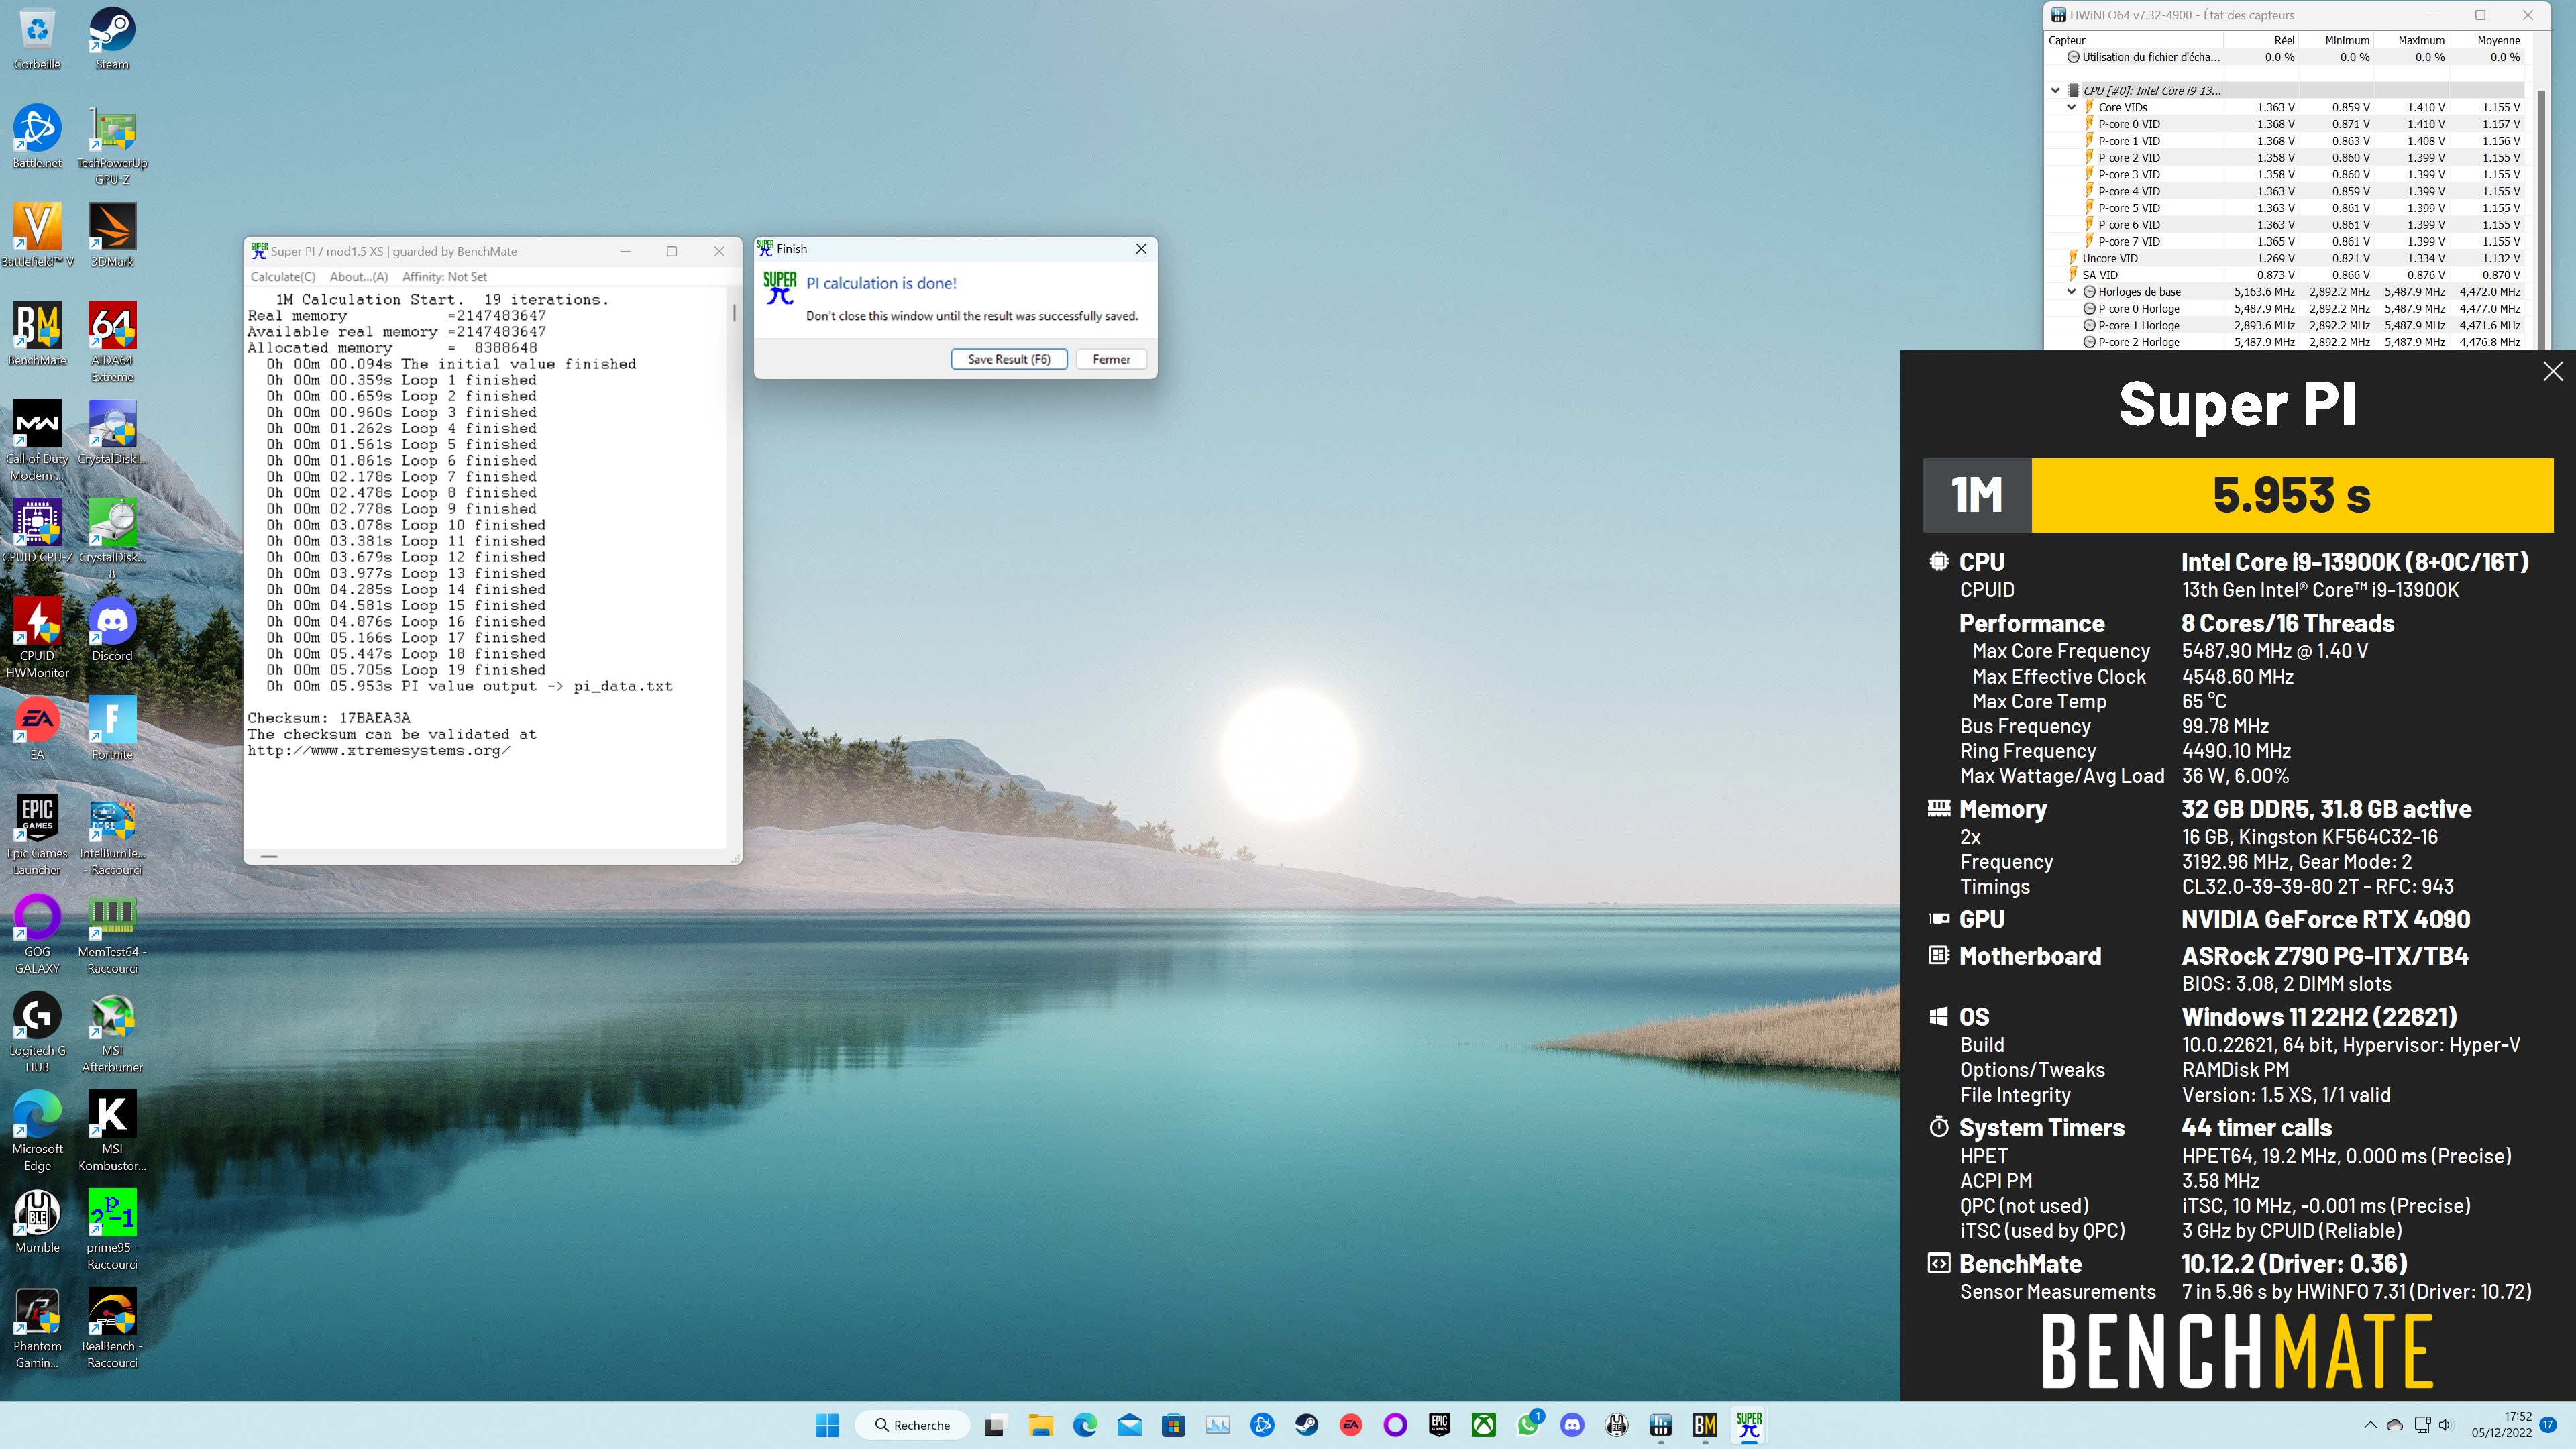Select the Phantom Gaming desktop icon
Screen dimensions: 2576x1449
37,1328
